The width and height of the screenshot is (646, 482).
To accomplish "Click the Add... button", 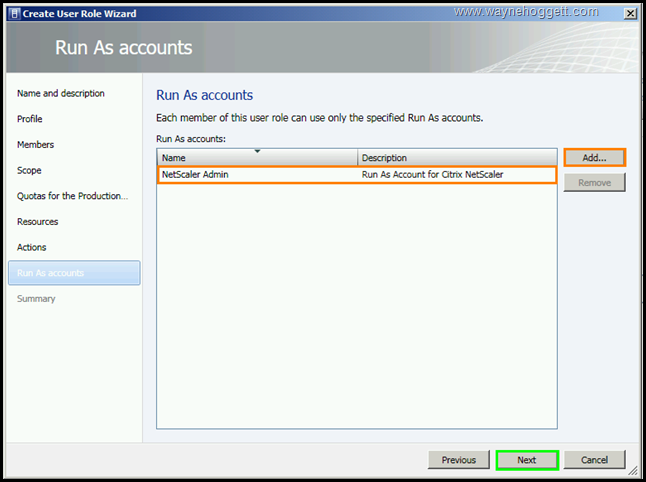I will (594, 158).
